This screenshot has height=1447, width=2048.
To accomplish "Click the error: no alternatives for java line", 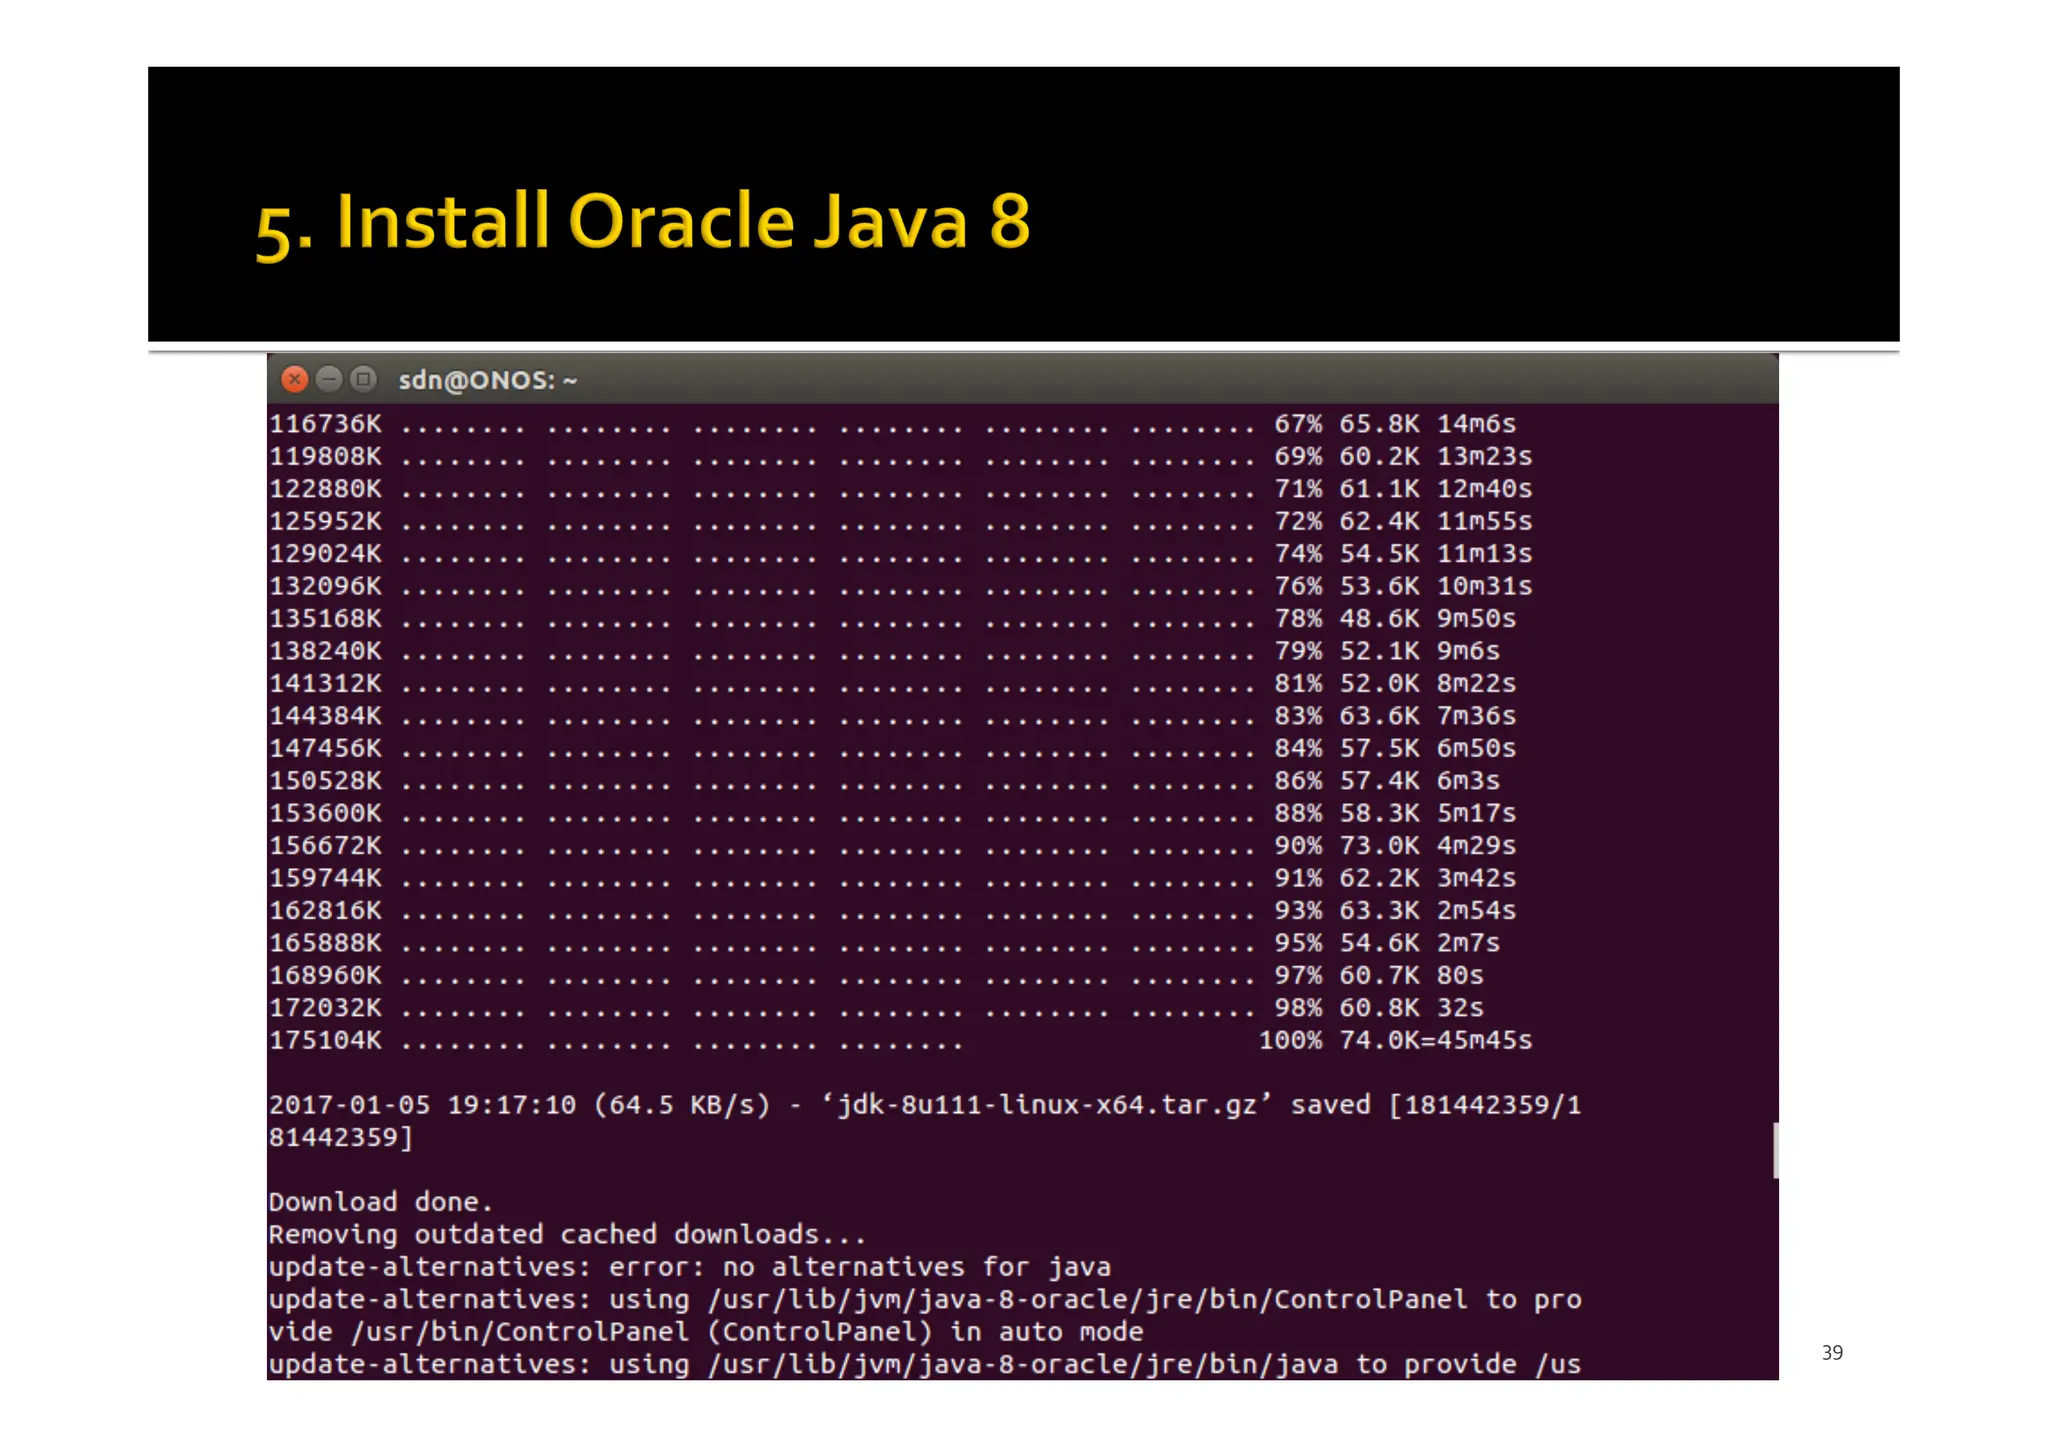I will click(860, 1267).
